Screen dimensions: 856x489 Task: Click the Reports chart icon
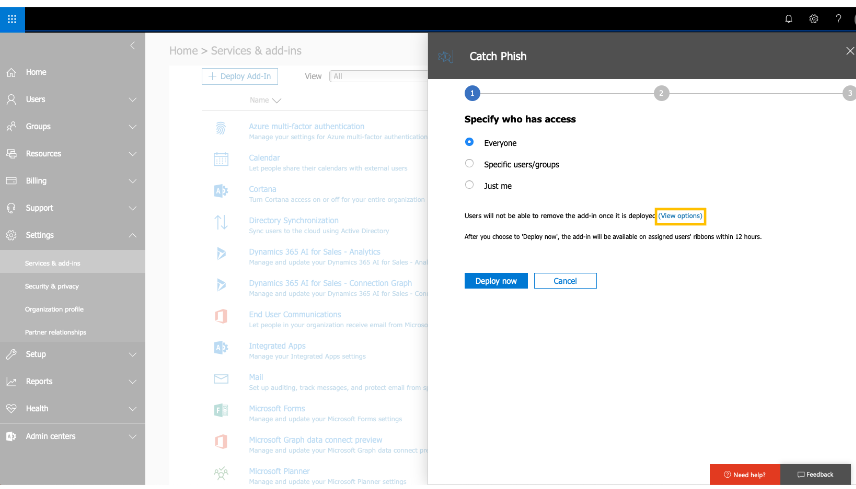(11, 381)
